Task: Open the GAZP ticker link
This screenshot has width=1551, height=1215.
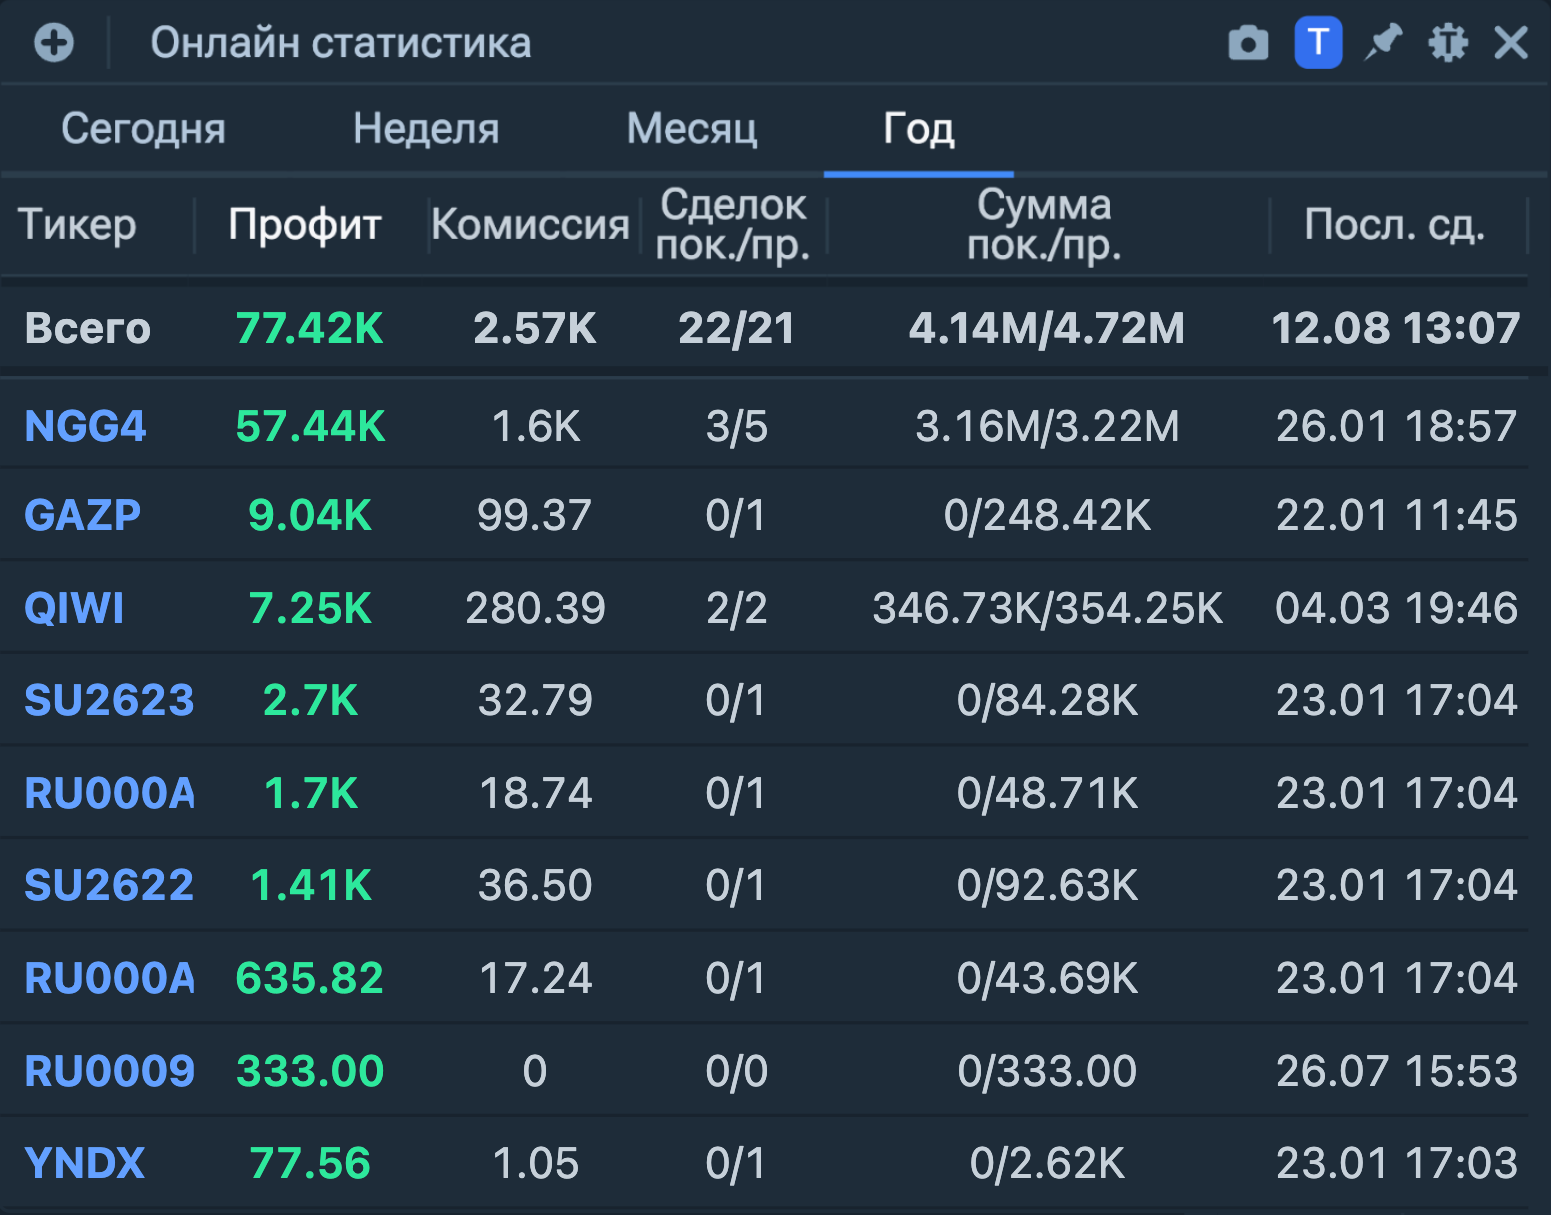Action: coord(82,516)
